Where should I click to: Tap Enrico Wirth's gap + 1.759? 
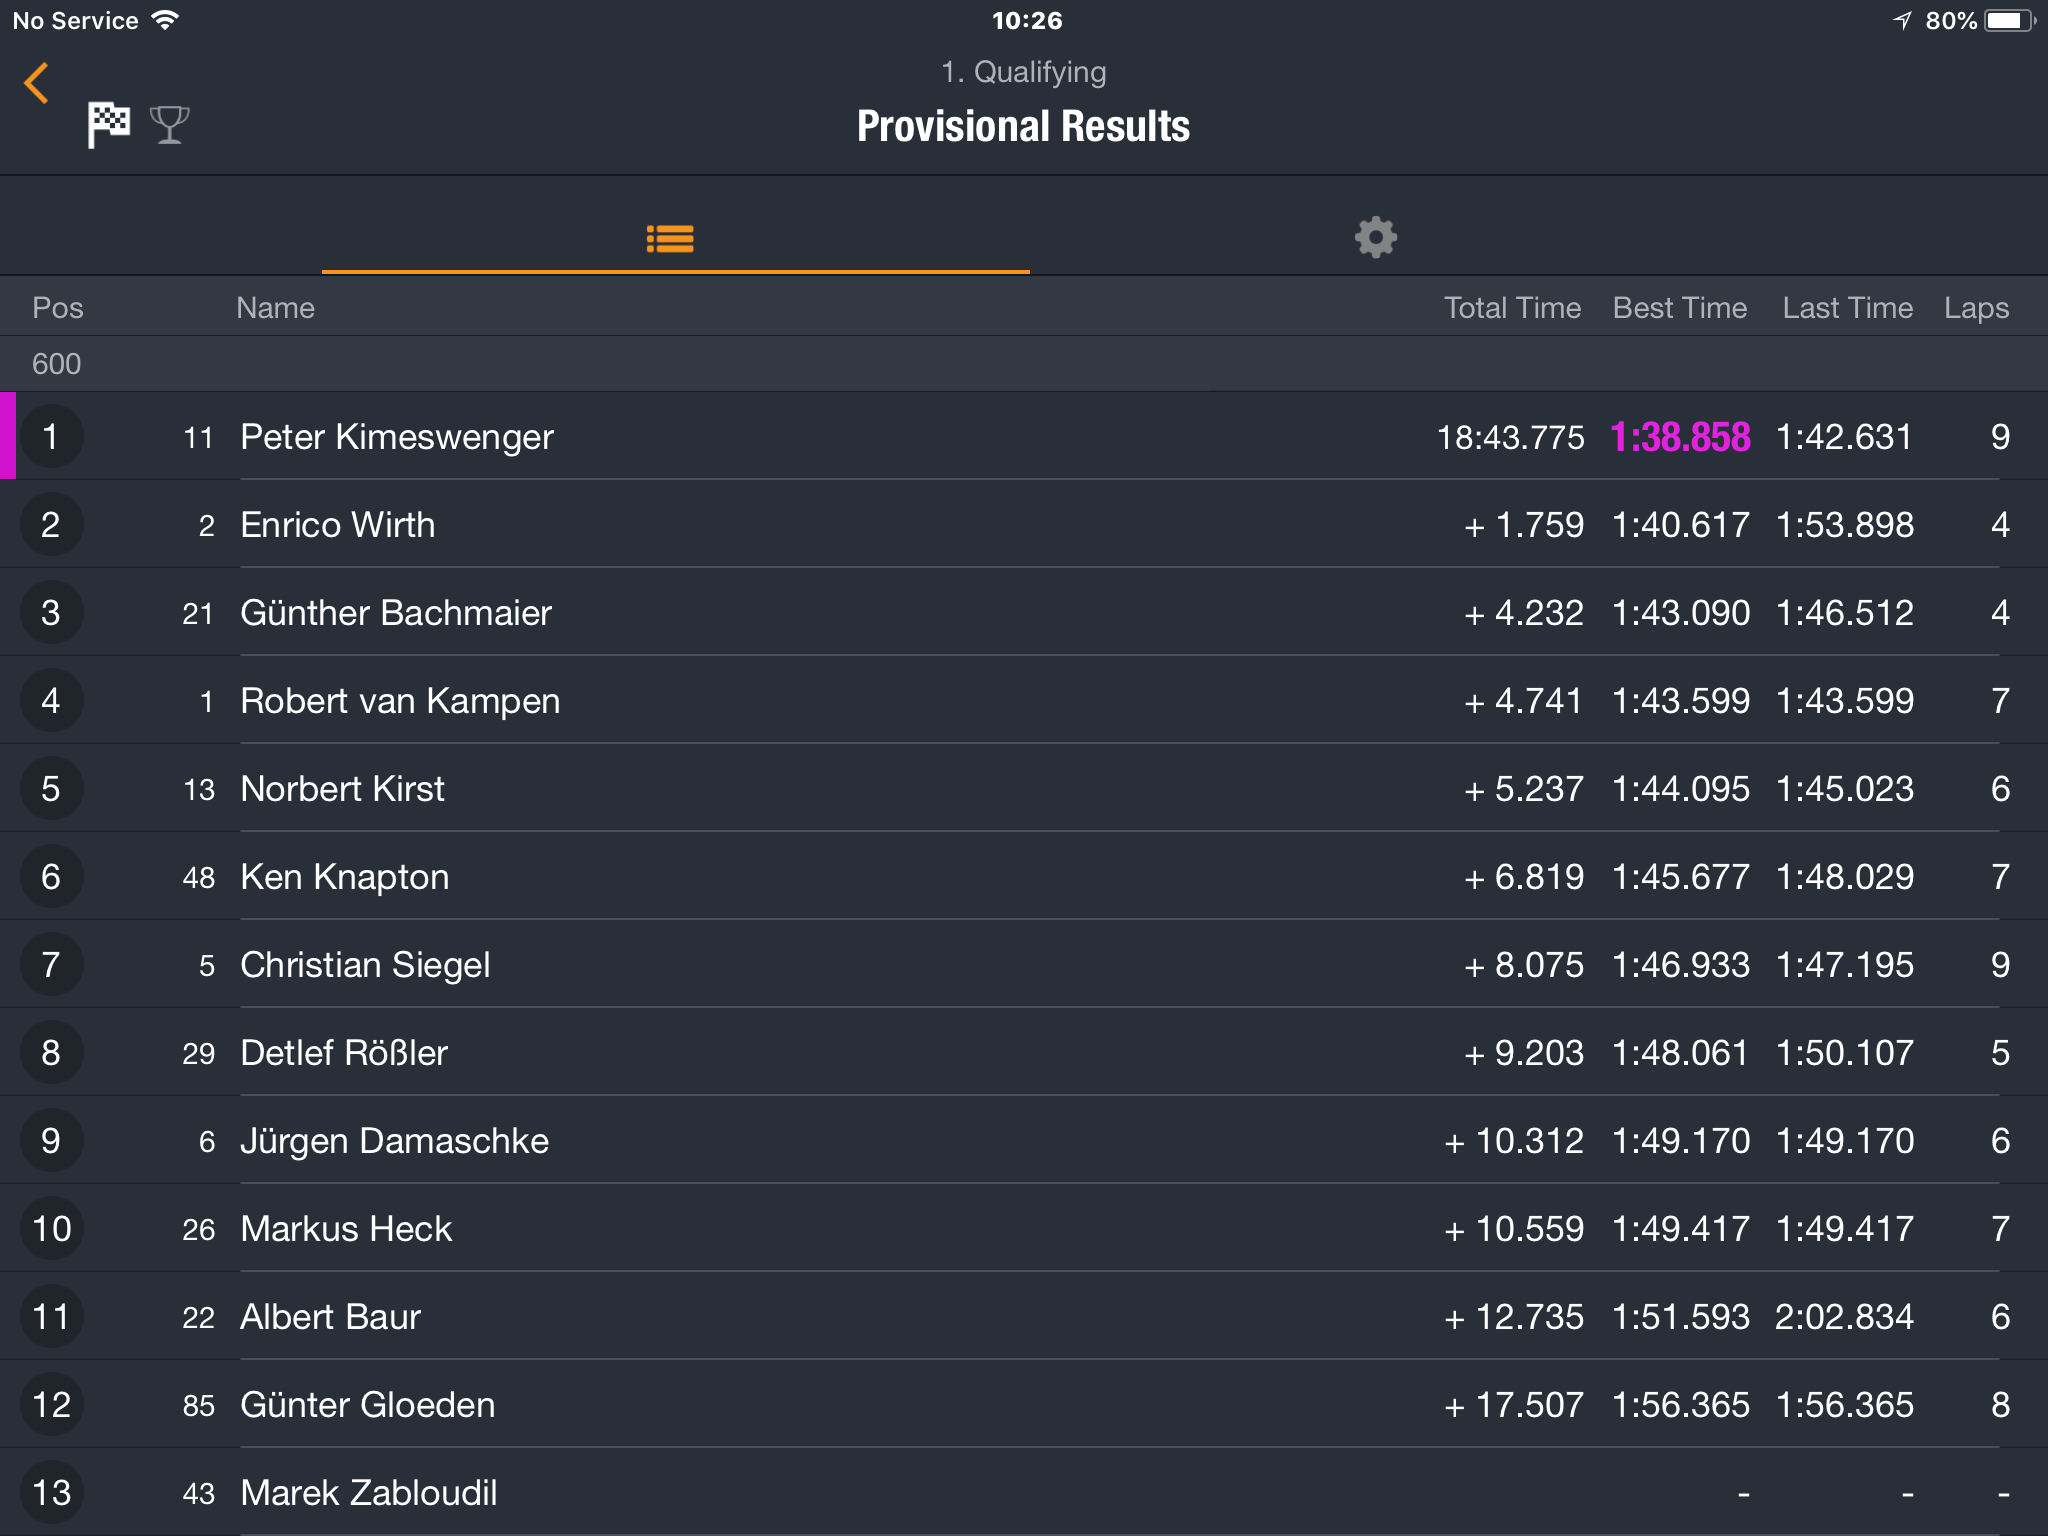(x=1524, y=525)
